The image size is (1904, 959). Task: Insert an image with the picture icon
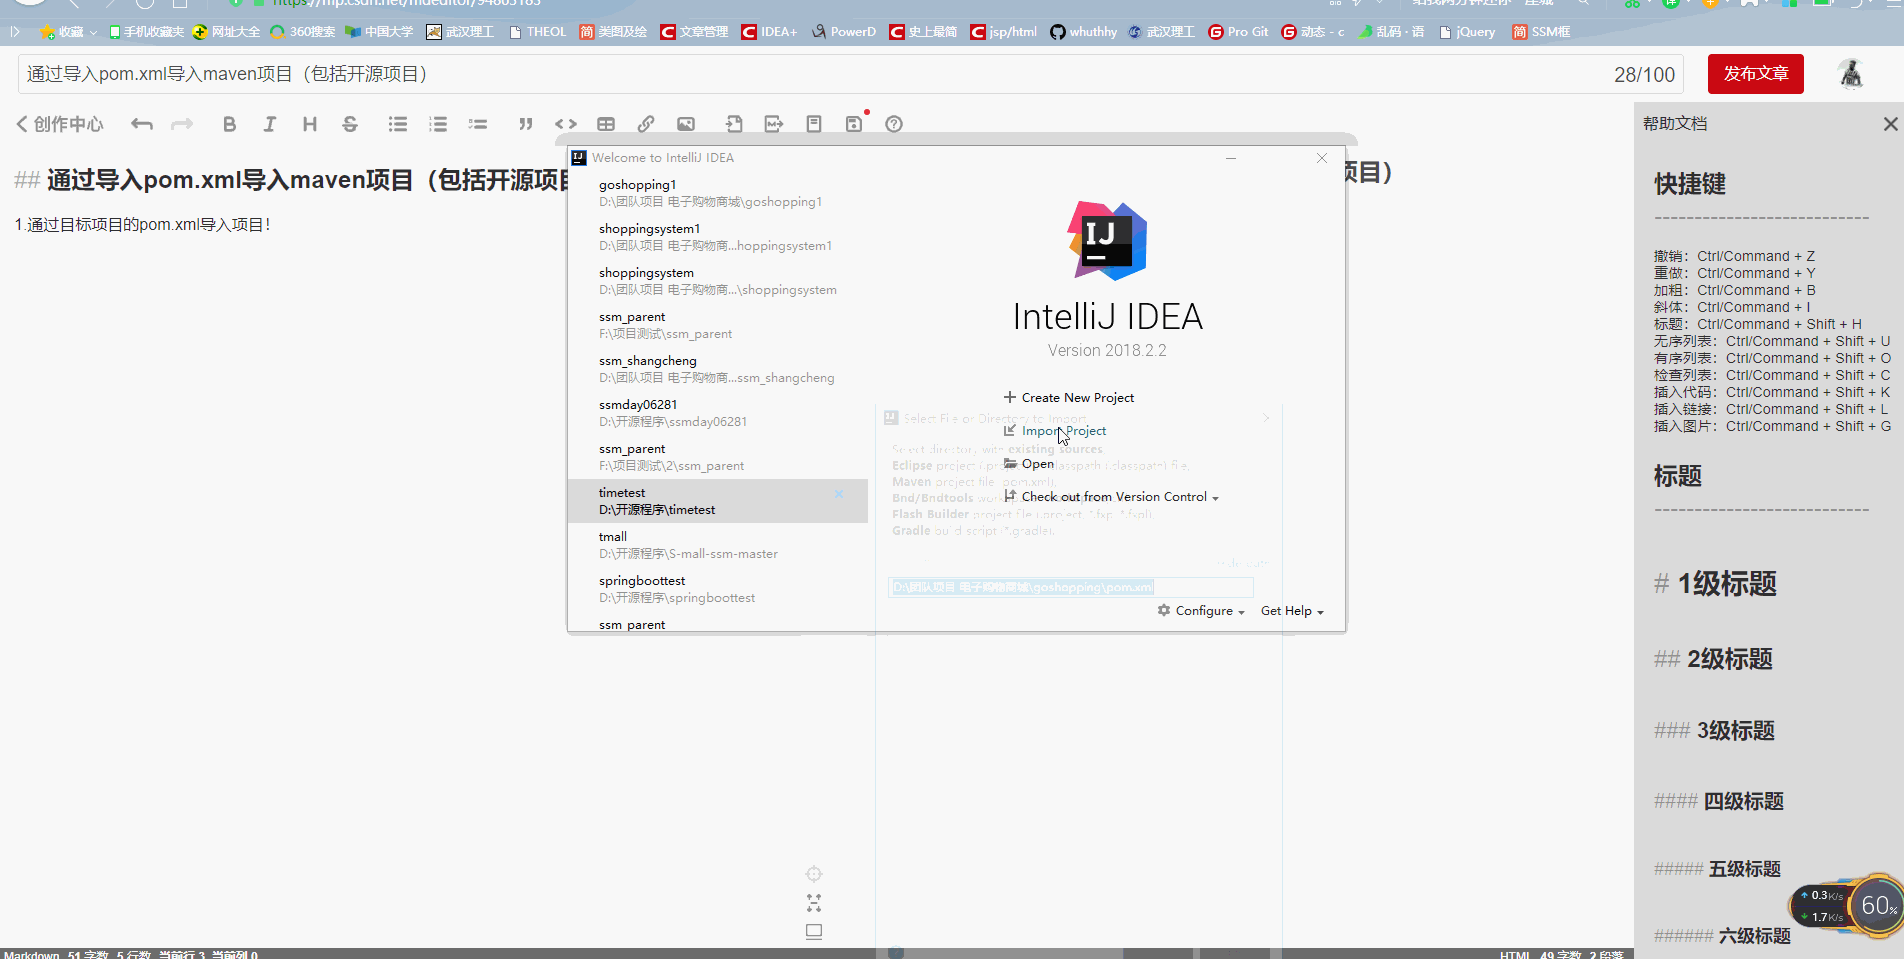(686, 124)
